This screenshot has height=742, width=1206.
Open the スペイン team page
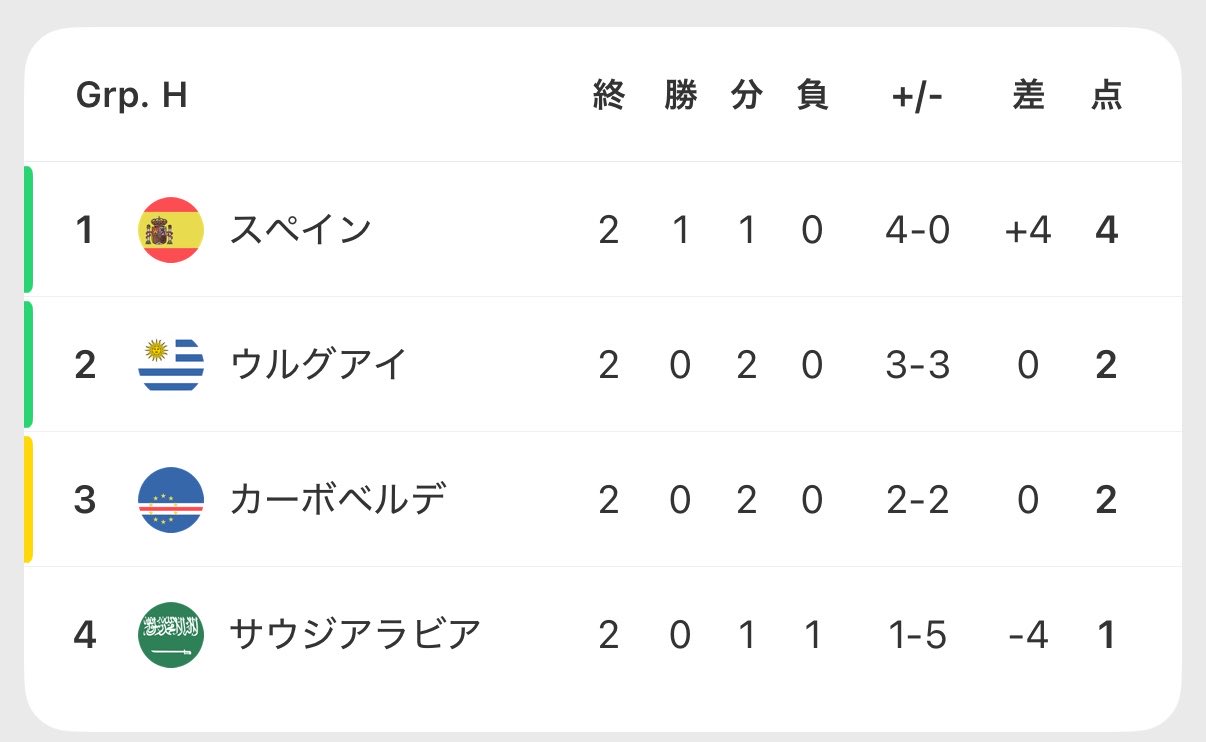(x=301, y=230)
